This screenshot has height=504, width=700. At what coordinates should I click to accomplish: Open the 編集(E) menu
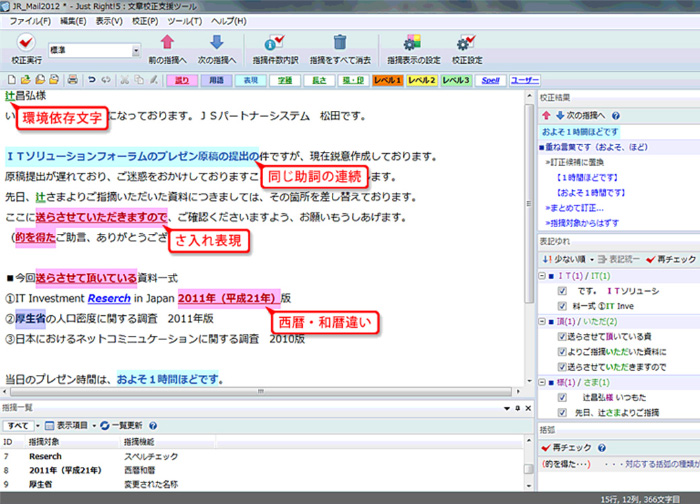tap(73, 21)
